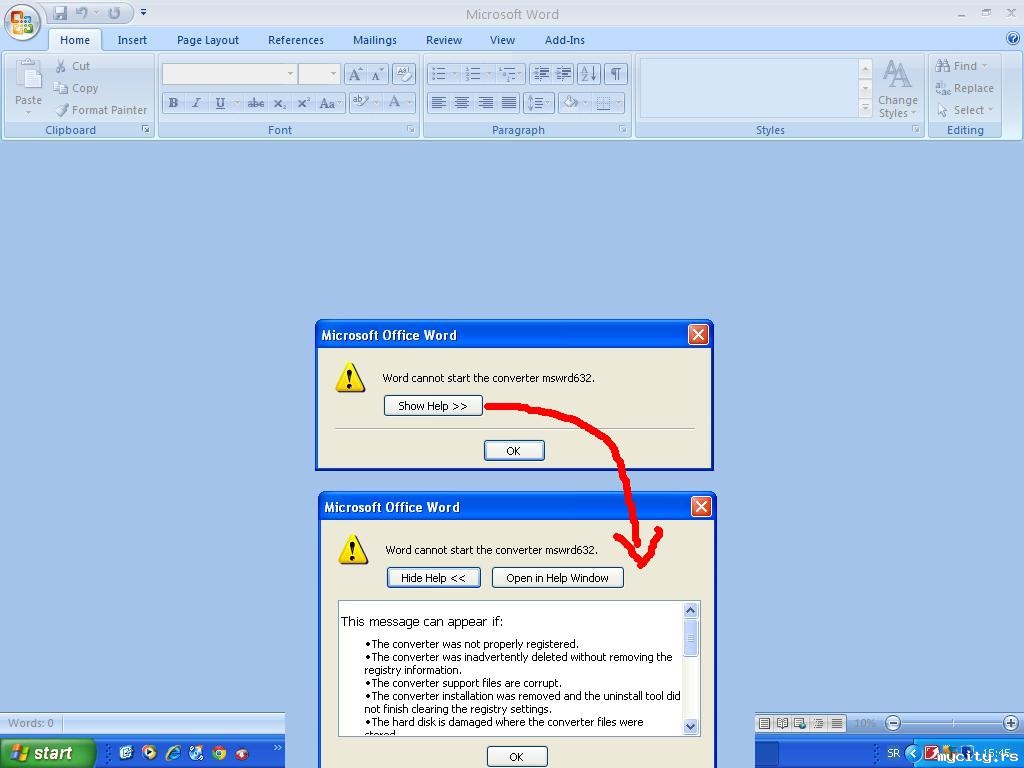
Task: Open the Mailings tab
Action: pos(375,40)
